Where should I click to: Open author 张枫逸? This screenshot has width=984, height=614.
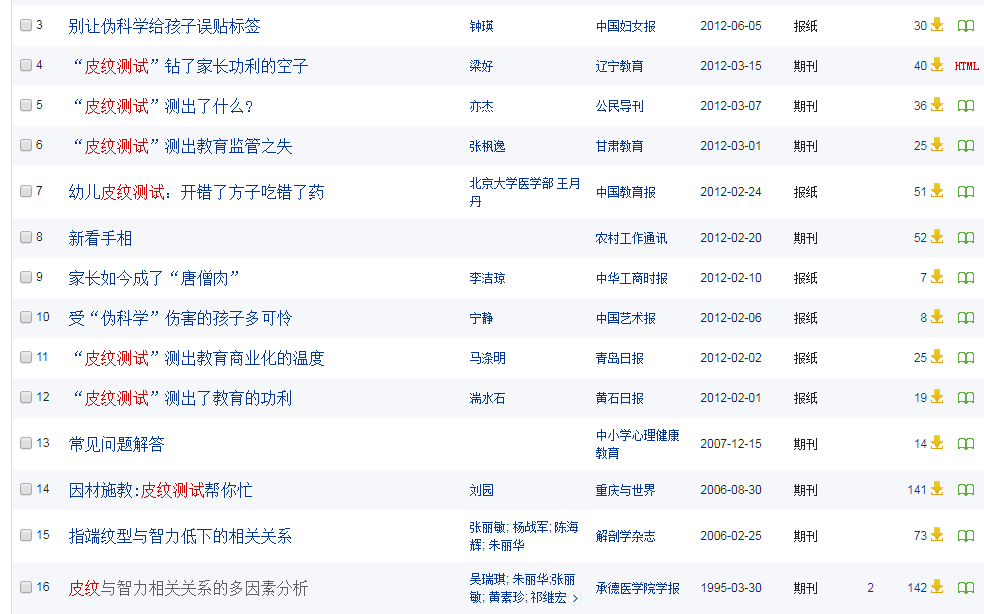coord(488,146)
